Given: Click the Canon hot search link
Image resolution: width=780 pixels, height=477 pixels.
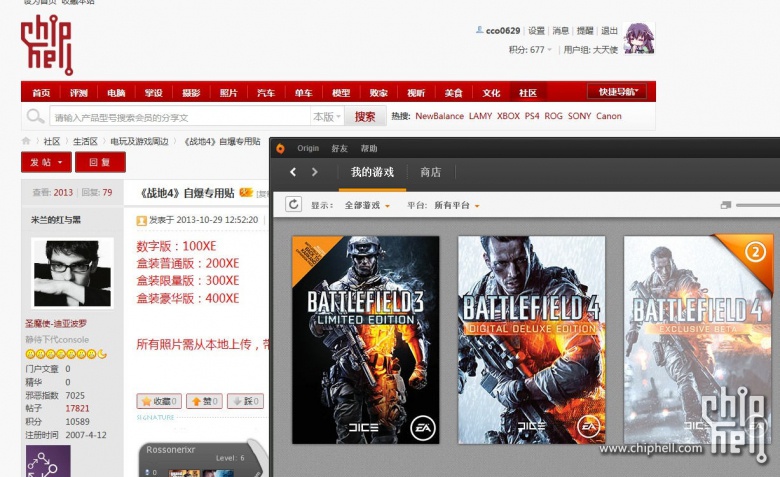Looking at the screenshot, I should [609, 116].
